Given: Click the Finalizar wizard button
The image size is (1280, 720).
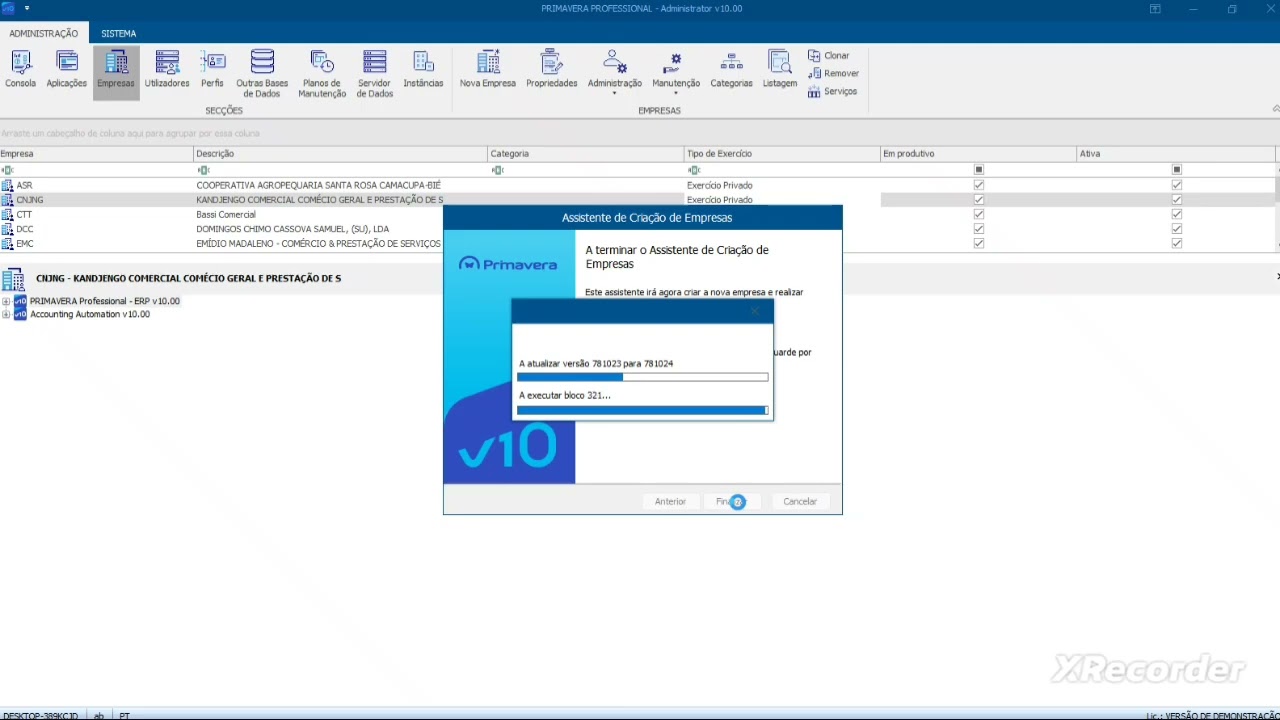Looking at the screenshot, I should pyautogui.click(x=735, y=501).
